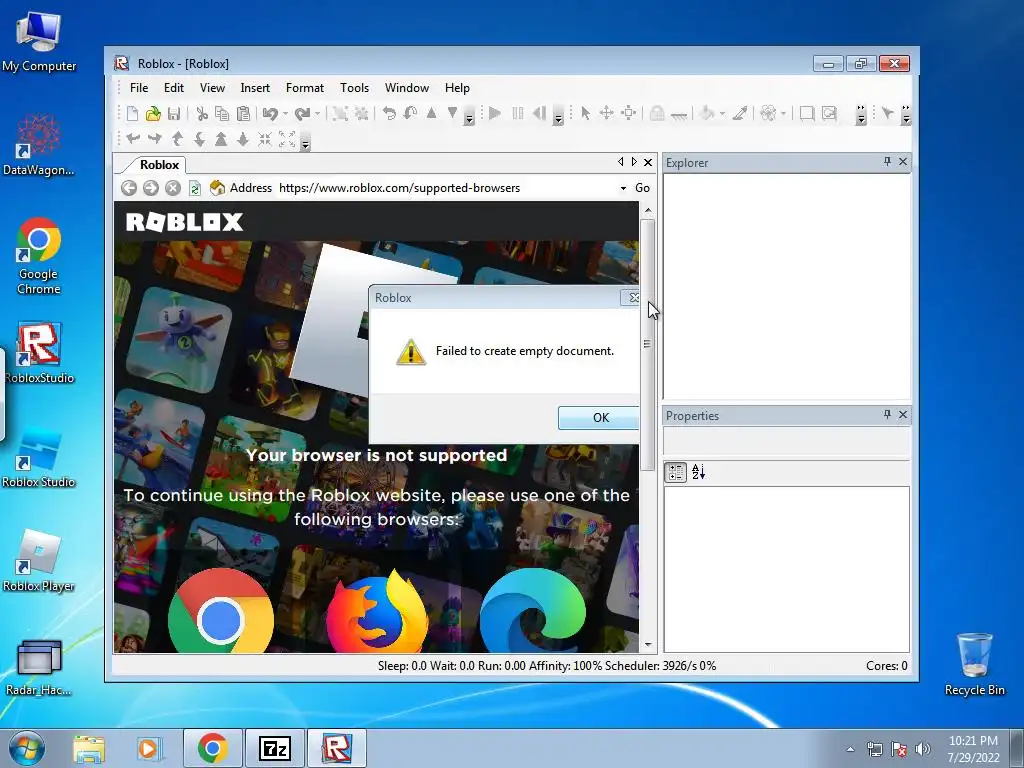The height and width of the screenshot is (768, 1024).
Task: Click the Windows Start orb
Action: click(x=27, y=748)
